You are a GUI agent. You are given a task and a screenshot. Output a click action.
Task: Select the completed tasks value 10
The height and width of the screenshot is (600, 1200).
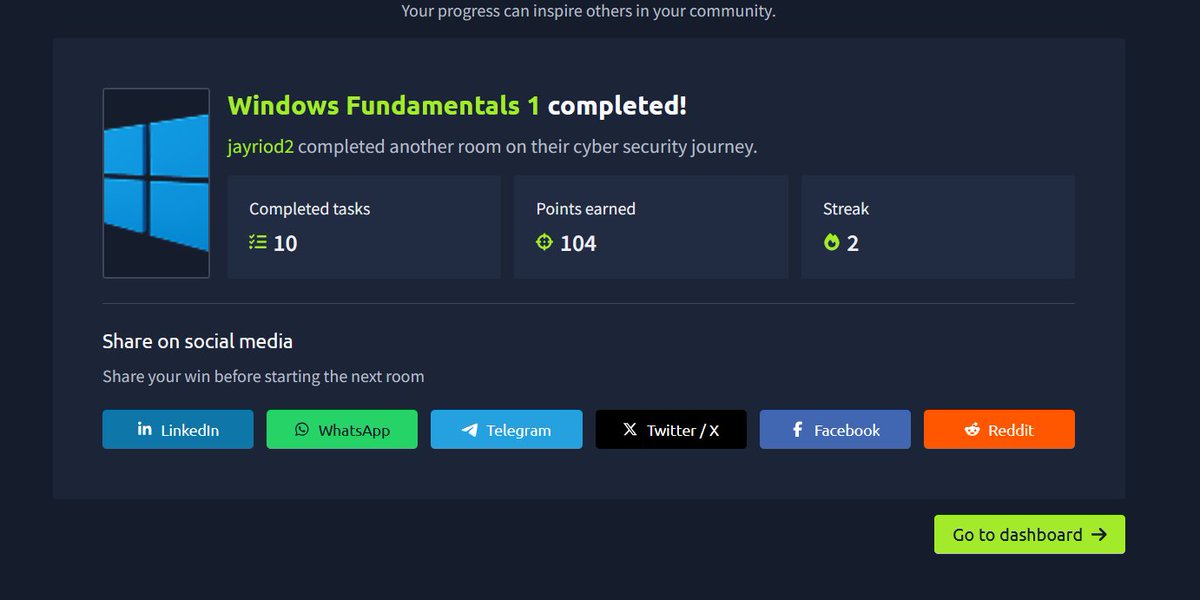point(285,243)
